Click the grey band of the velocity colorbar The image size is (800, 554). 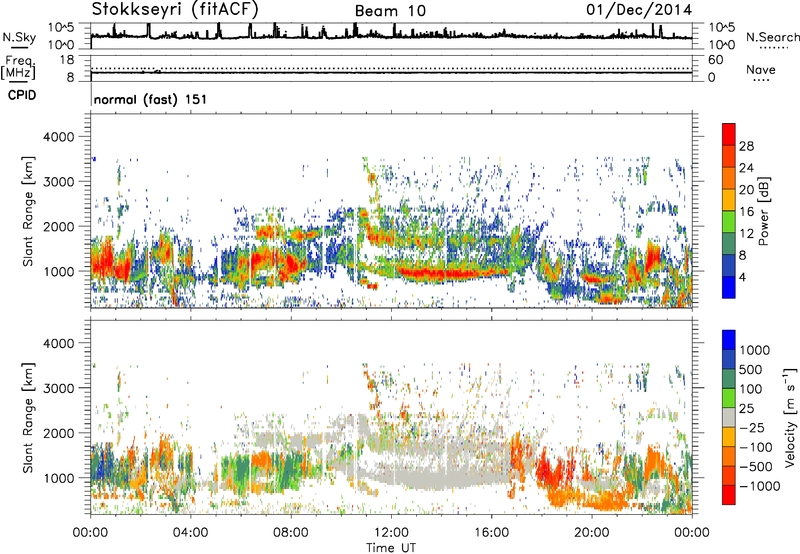(x=729, y=417)
